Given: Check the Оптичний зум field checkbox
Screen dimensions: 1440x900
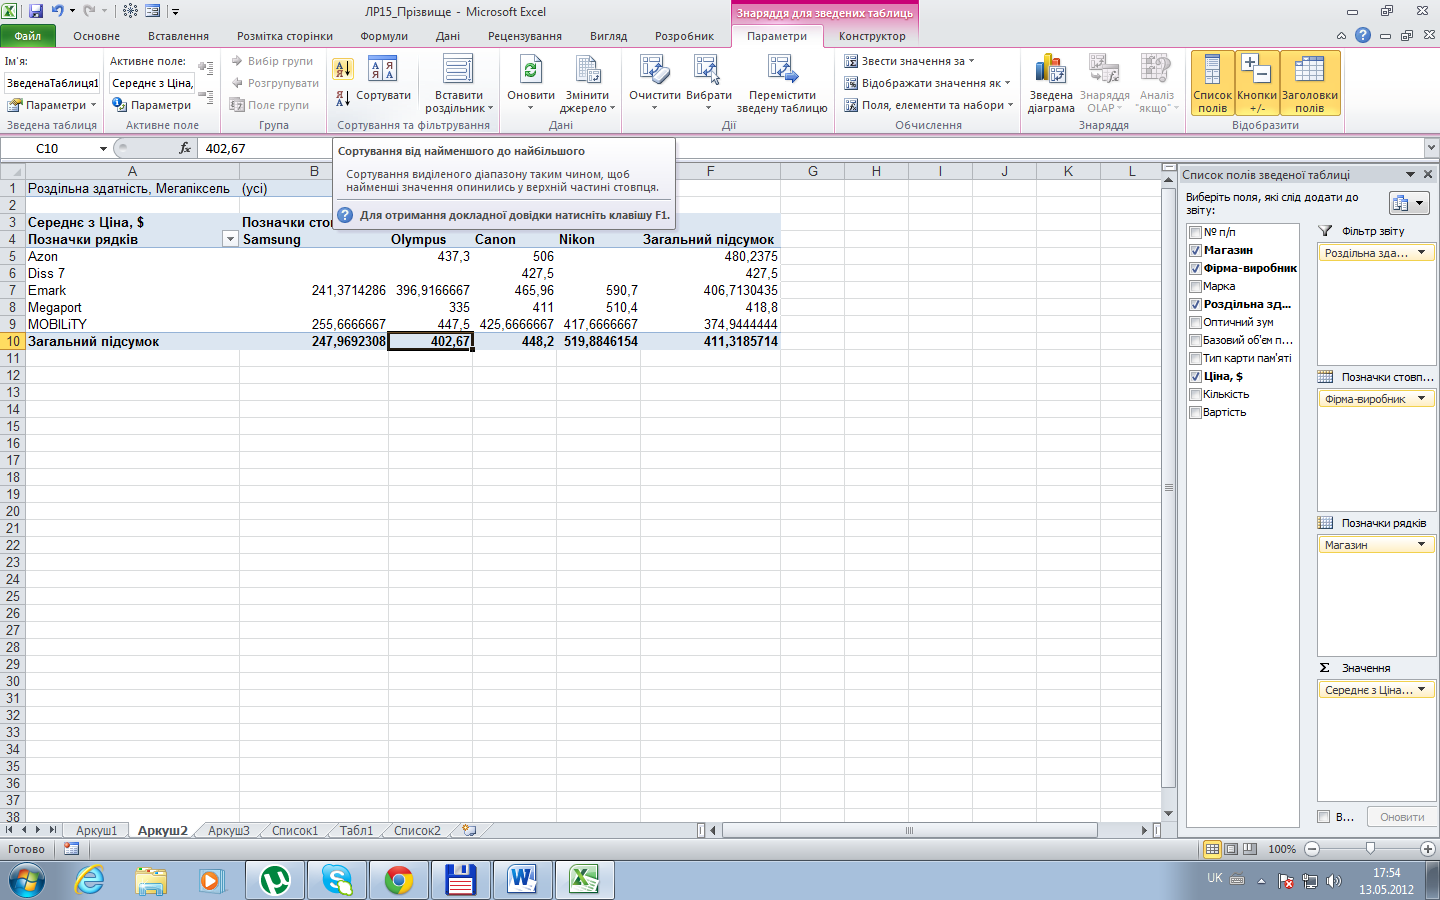Looking at the screenshot, I should (x=1195, y=322).
